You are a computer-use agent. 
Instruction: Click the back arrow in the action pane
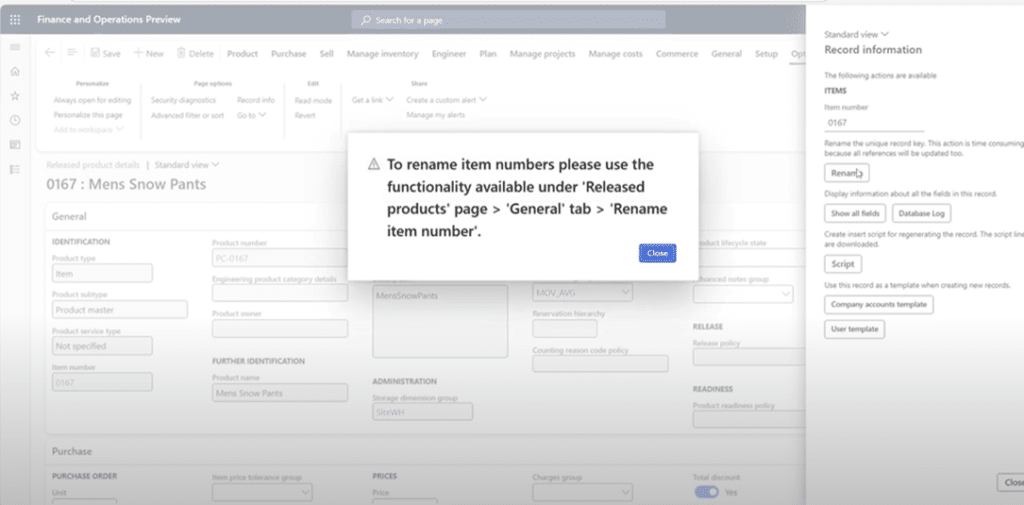point(50,53)
